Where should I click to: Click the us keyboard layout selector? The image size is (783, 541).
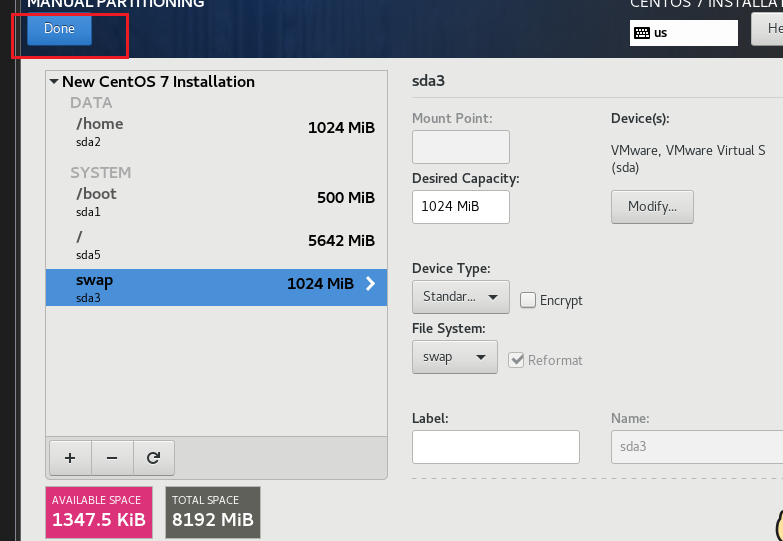pos(684,33)
